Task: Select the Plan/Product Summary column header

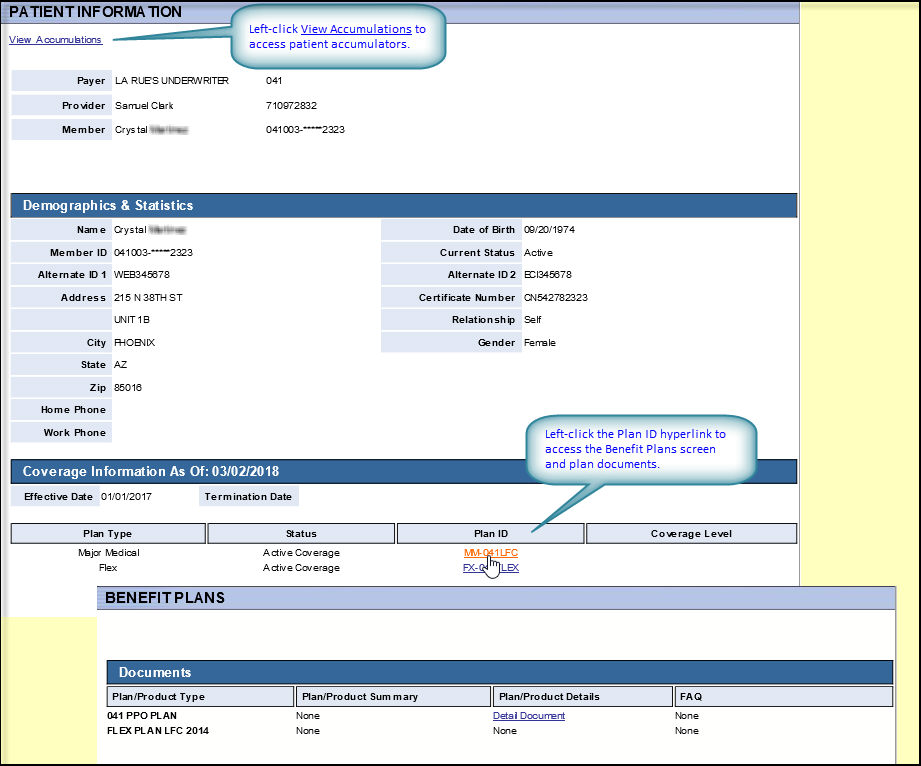Action: (x=392, y=697)
